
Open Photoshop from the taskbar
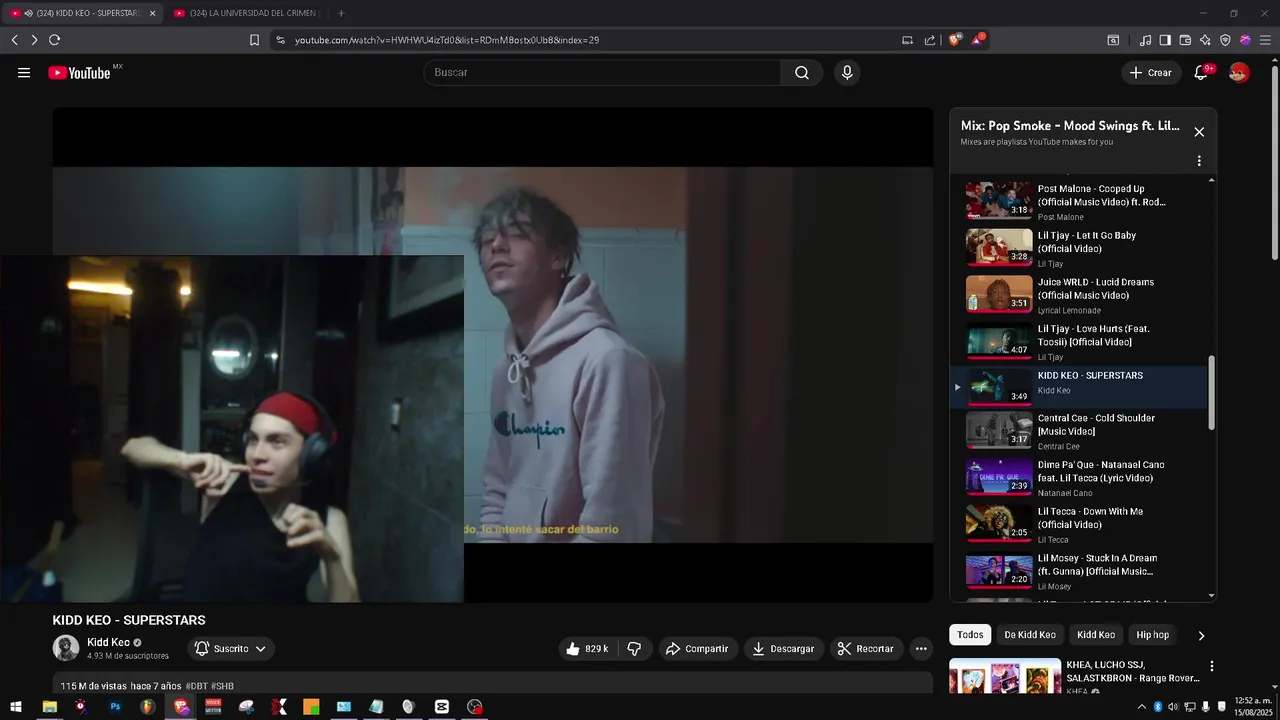click(x=115, y=707)
